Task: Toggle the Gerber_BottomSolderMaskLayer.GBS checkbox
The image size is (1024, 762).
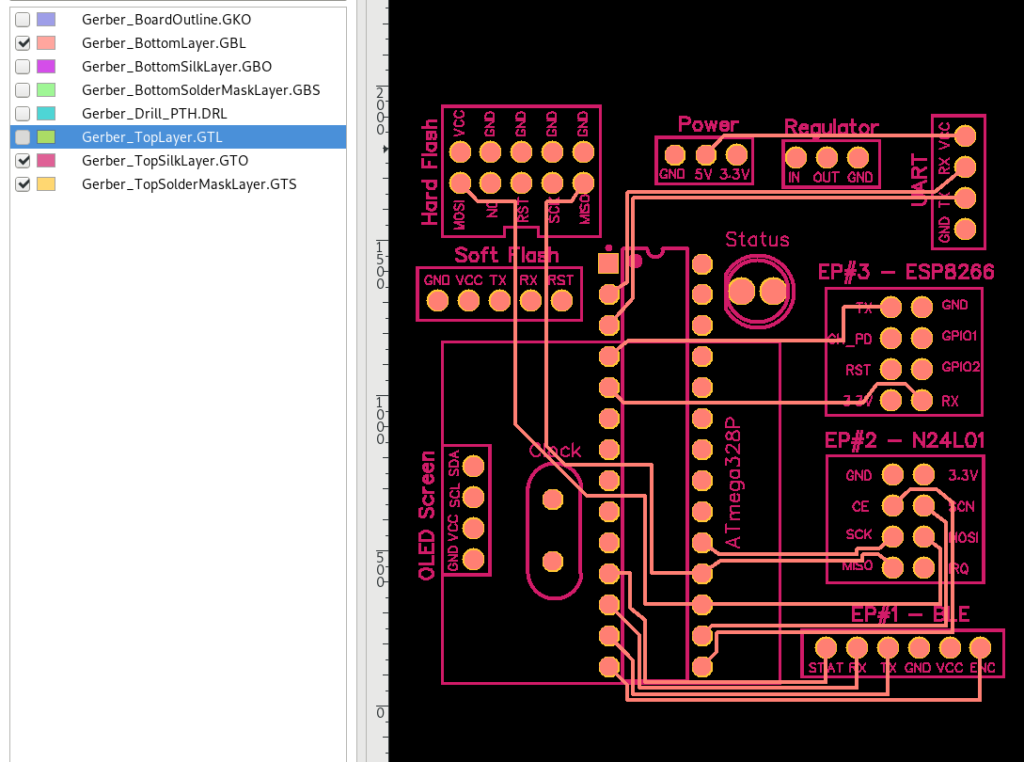Action: pos(23,90)
